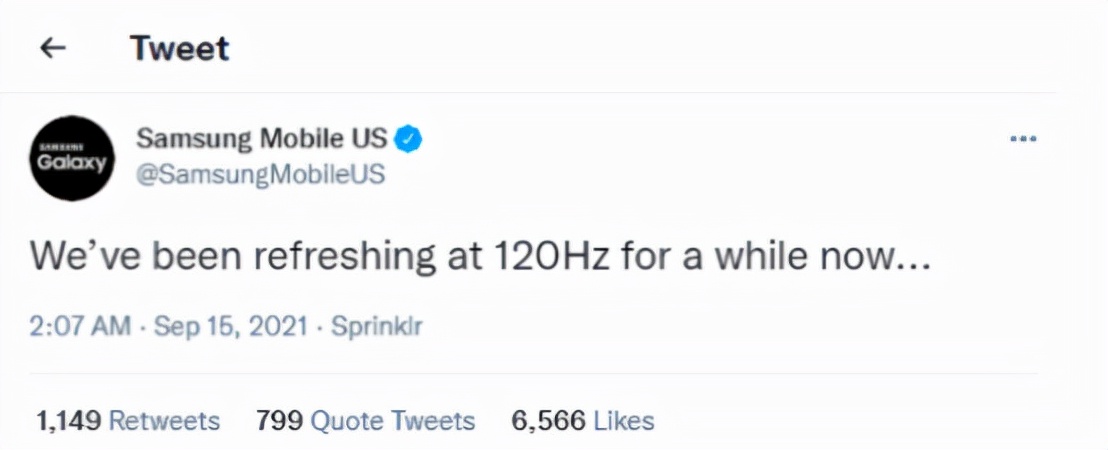Image resolution: width=1108 pixels, height=450 pixels.
Task: Visit the @SamsungMobileUS handle
Action: point(260,174)
